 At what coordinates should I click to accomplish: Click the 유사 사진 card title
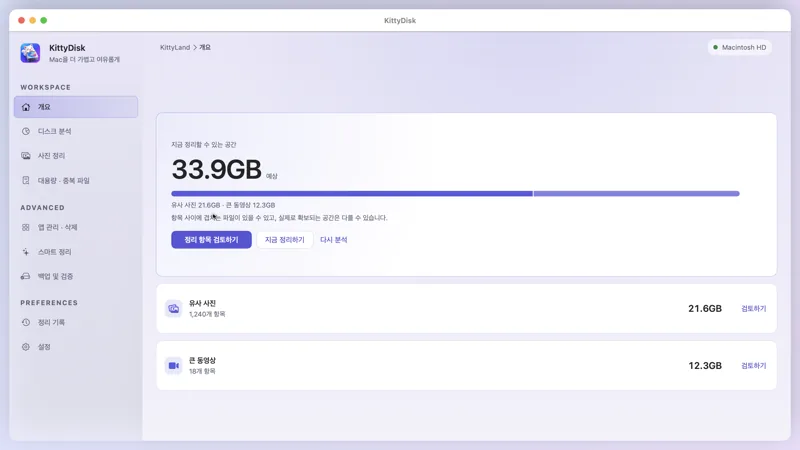point(203,303)
